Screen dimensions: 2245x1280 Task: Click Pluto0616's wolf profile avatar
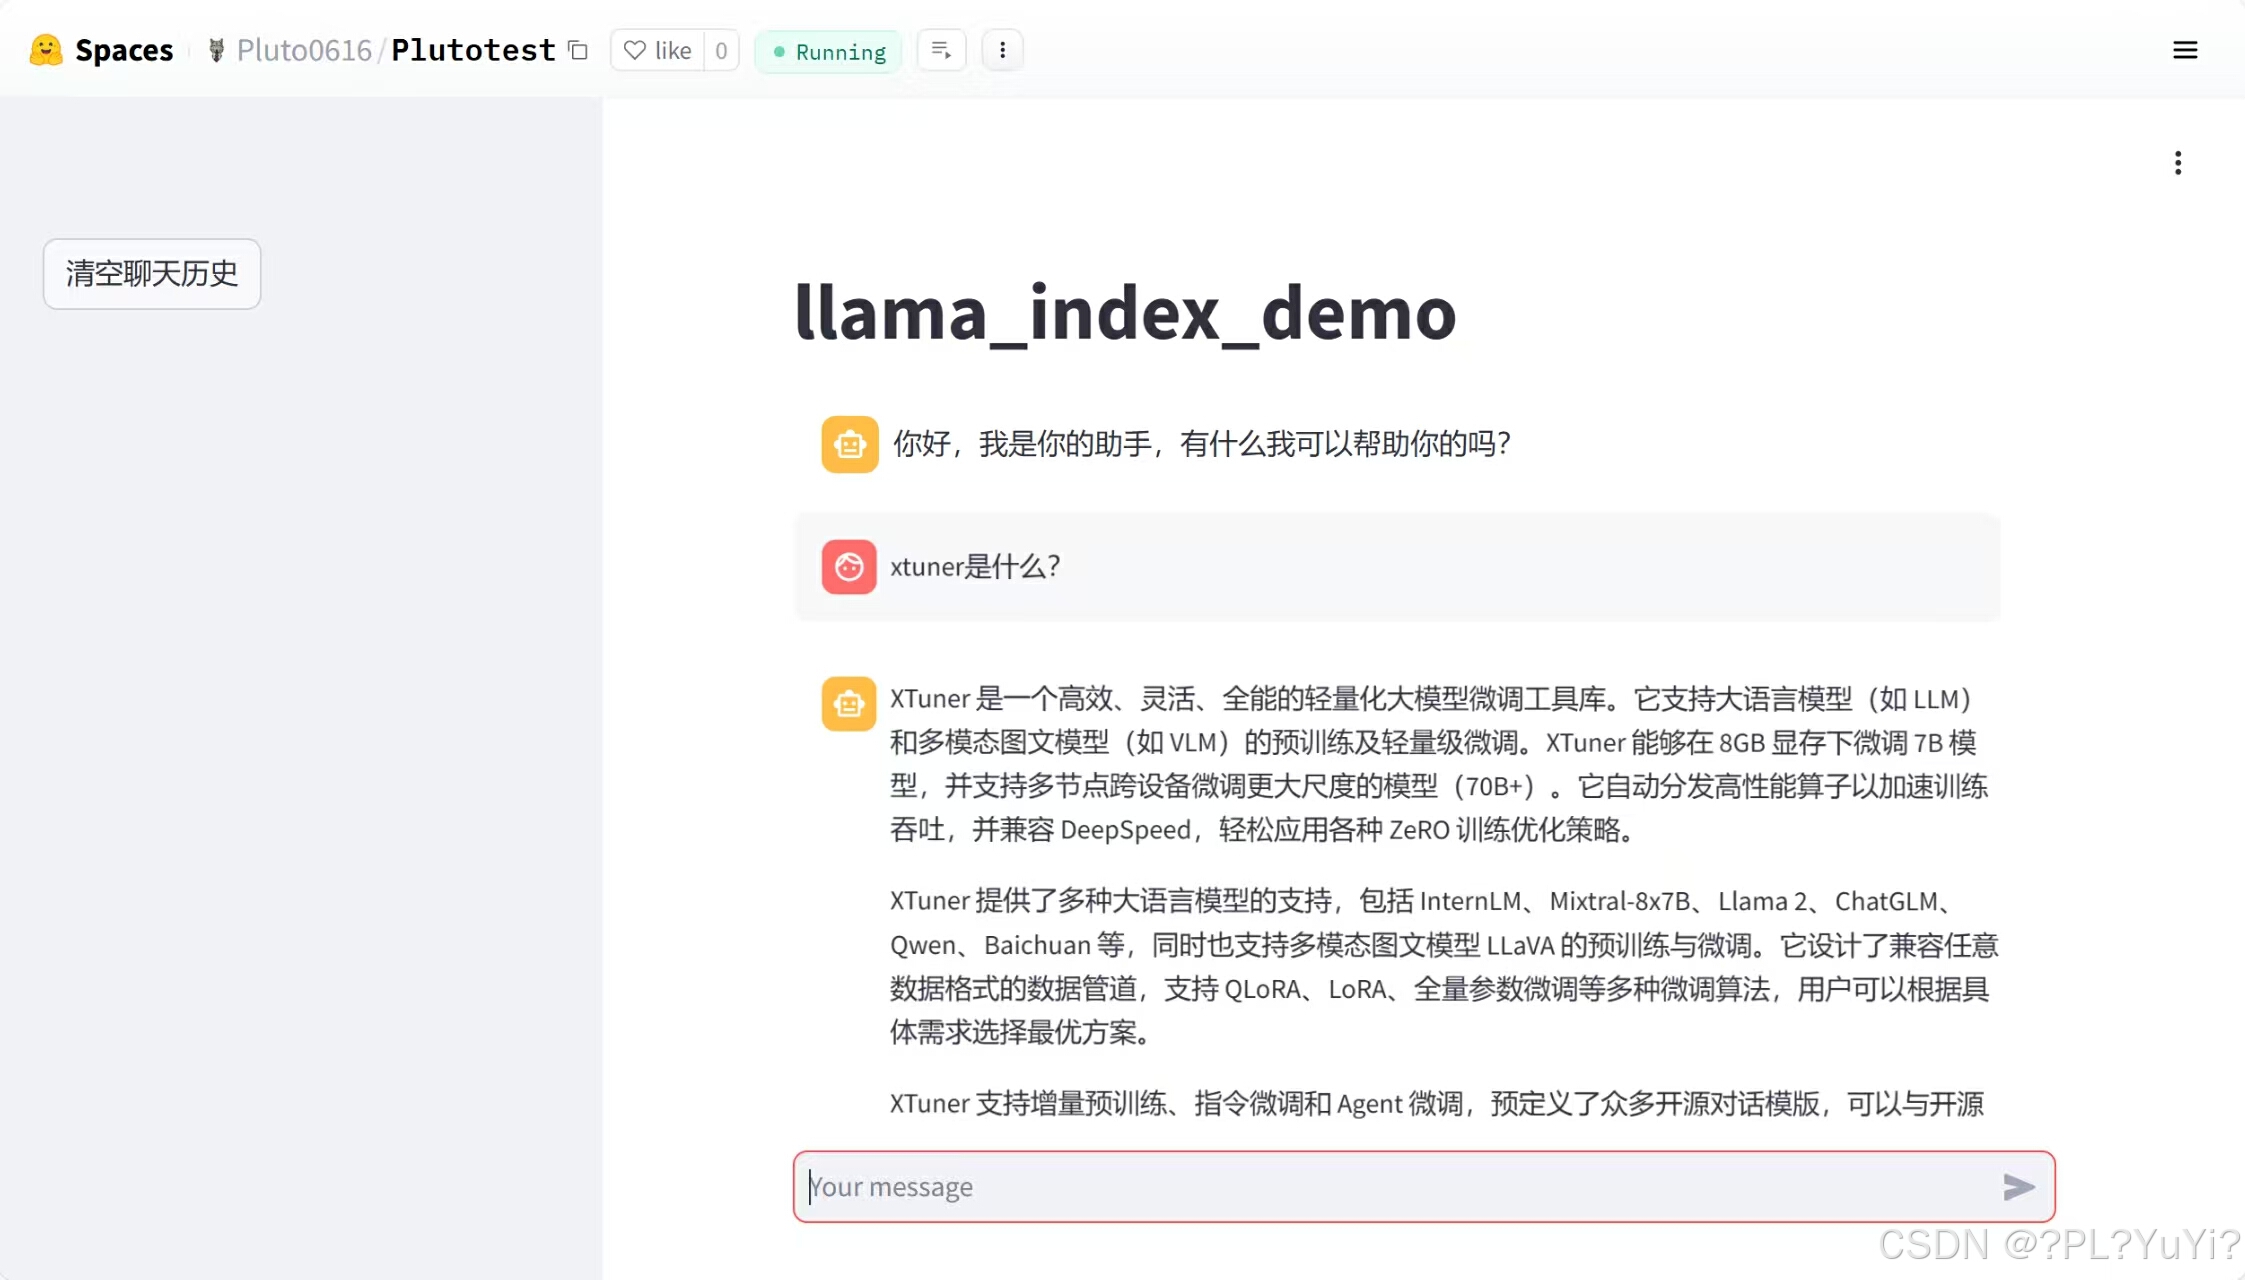pos(215,50)
